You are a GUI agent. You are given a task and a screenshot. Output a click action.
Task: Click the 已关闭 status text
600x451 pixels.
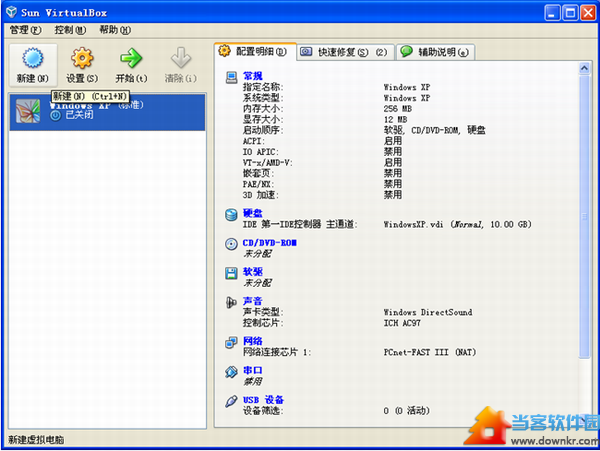point(79,115)
